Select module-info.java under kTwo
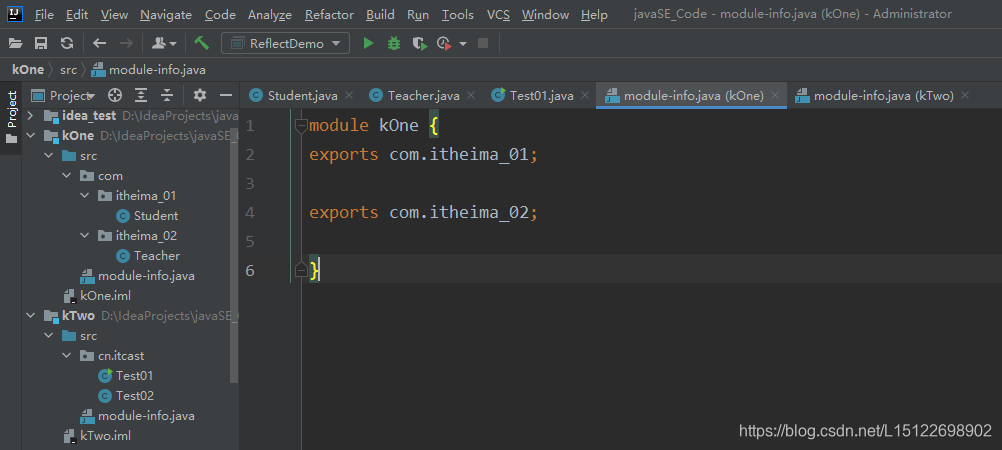The width and height of the screenshot is (1002, 450). coord(137,416)
